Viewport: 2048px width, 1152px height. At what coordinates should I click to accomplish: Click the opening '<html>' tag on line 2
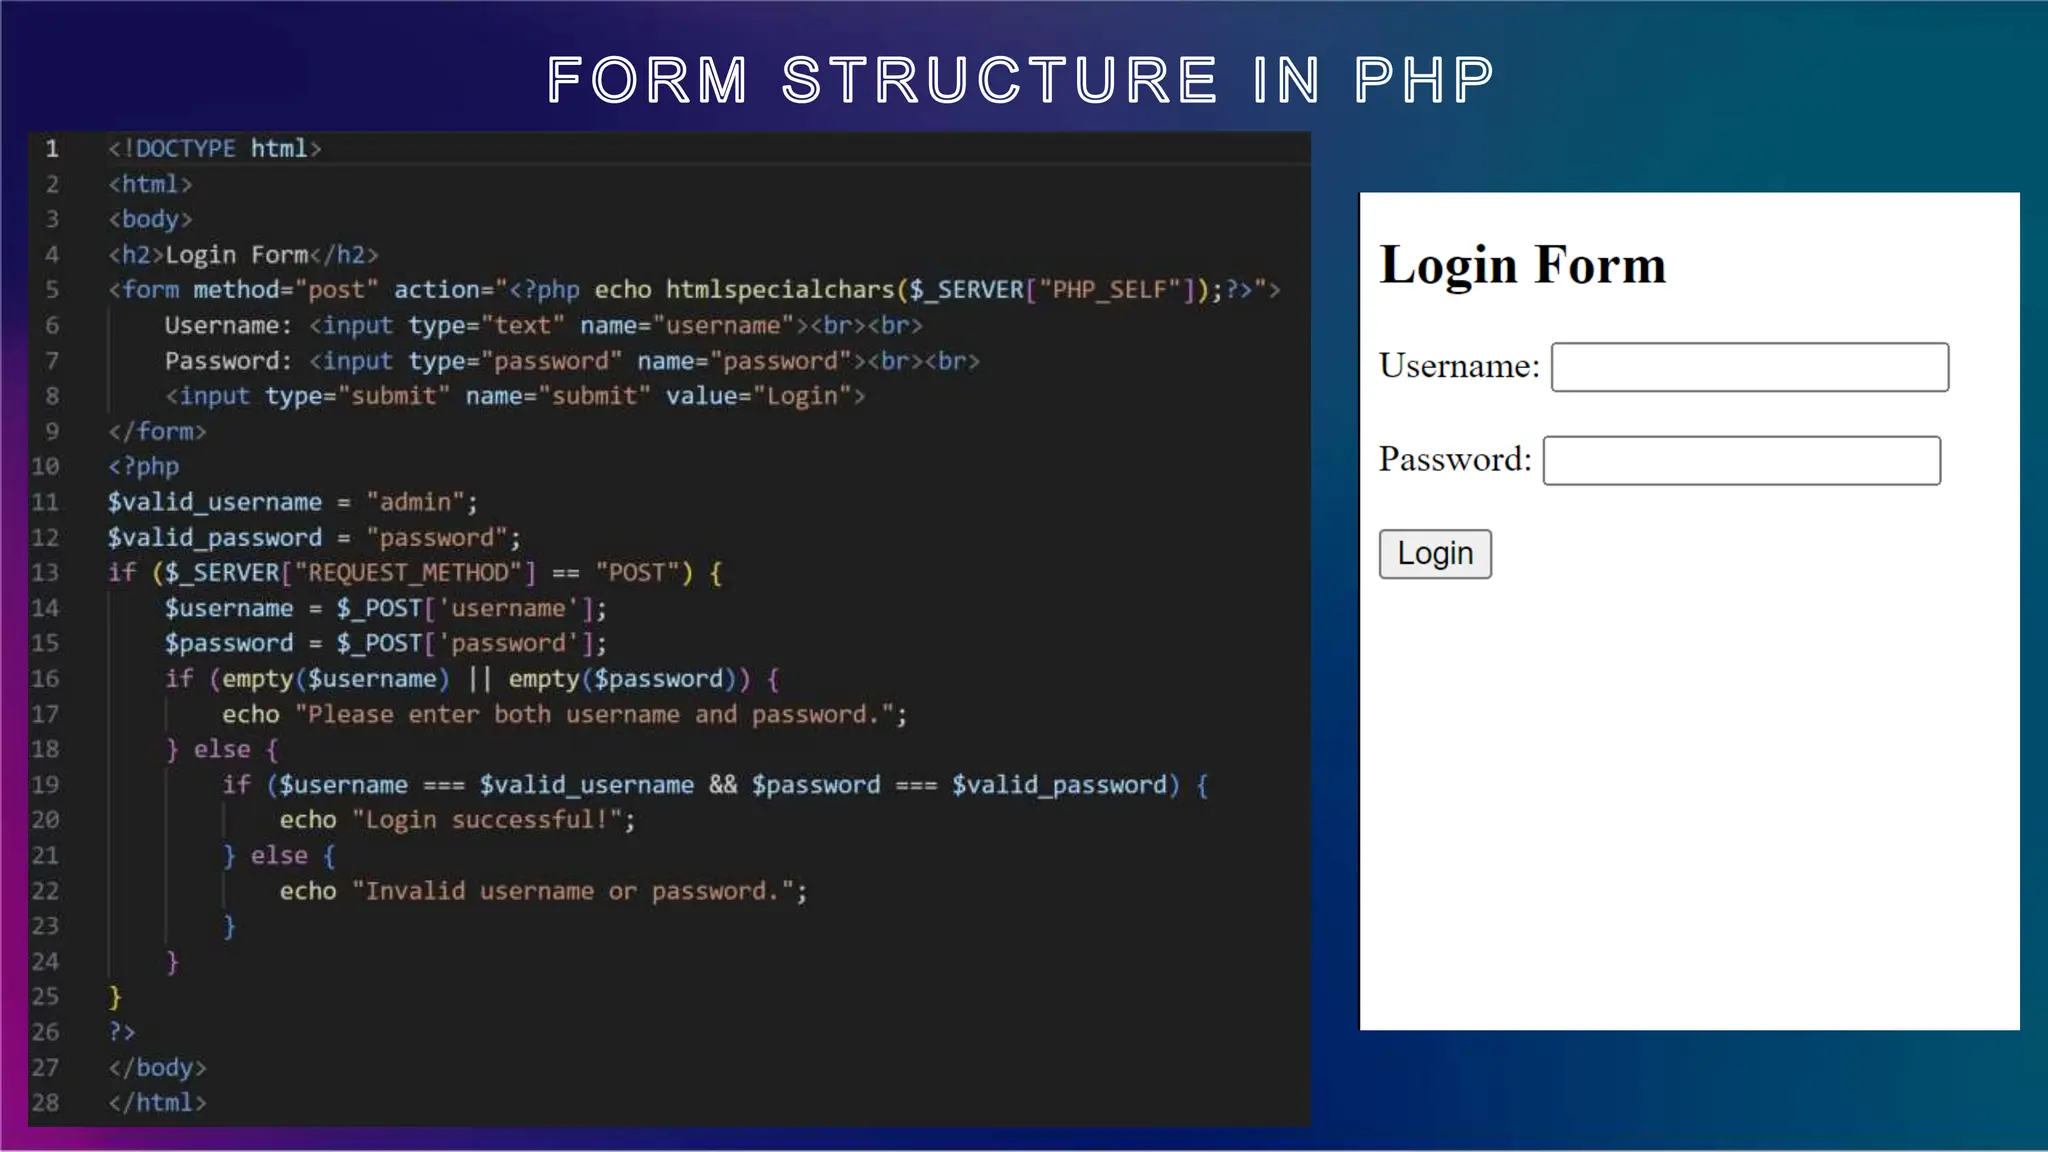click(150, 184)
